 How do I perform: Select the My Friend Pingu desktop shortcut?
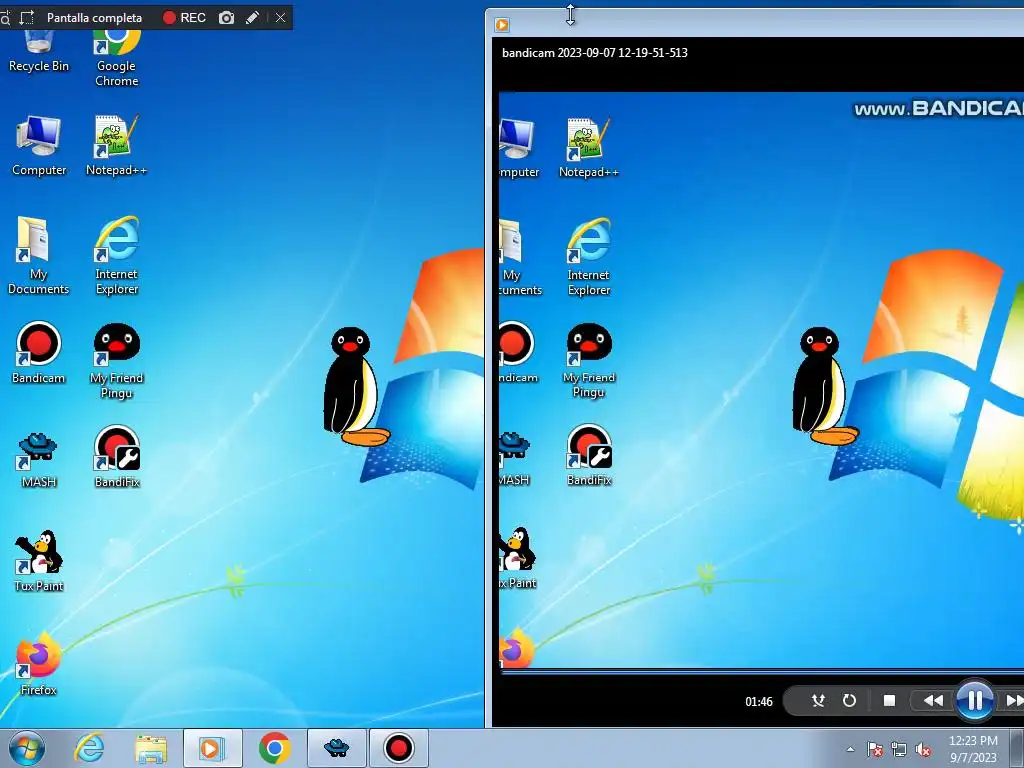pos(117,360)
